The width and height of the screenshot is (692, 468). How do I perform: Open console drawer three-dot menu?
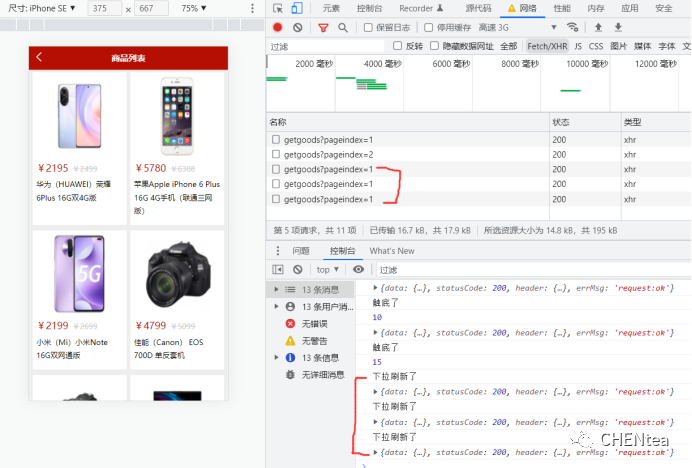[x=278, y=251]
